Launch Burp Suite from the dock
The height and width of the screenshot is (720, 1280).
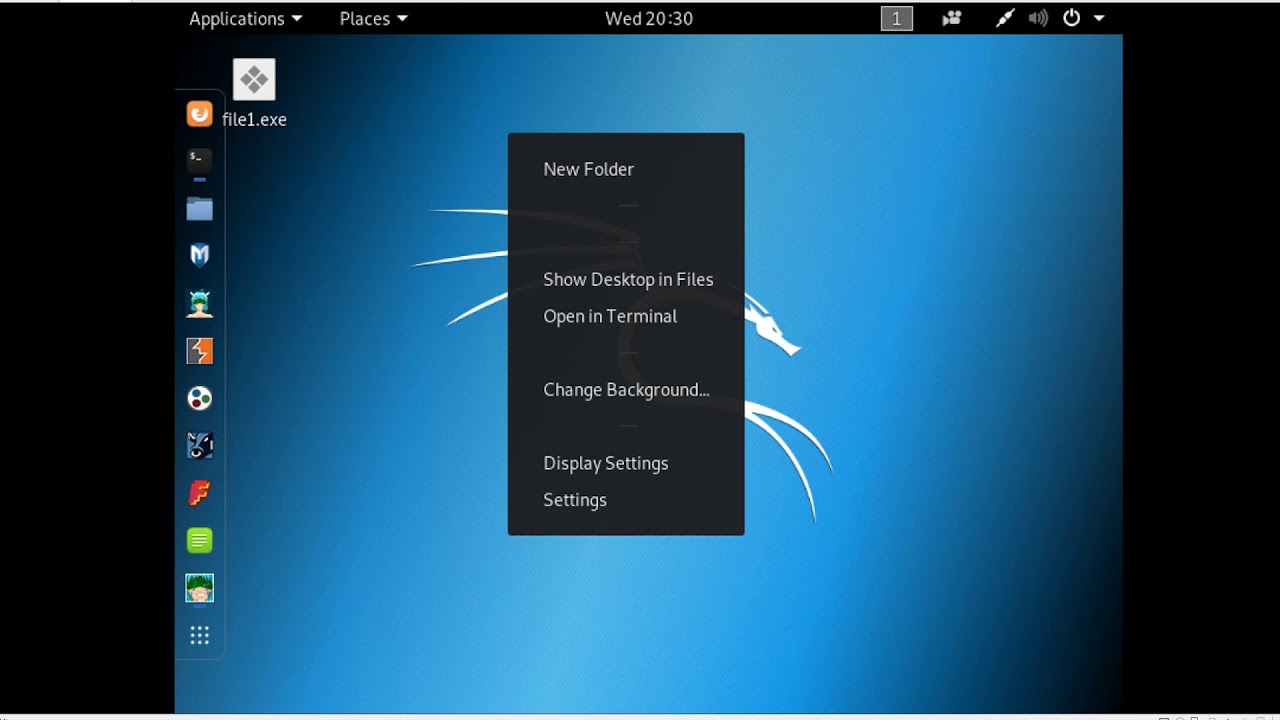(x=200, y=351)
